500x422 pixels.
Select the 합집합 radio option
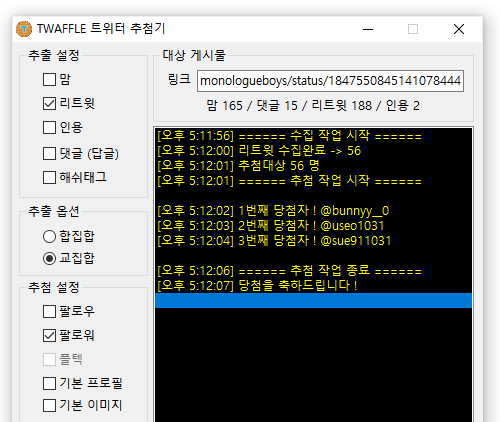click(49, 236)
